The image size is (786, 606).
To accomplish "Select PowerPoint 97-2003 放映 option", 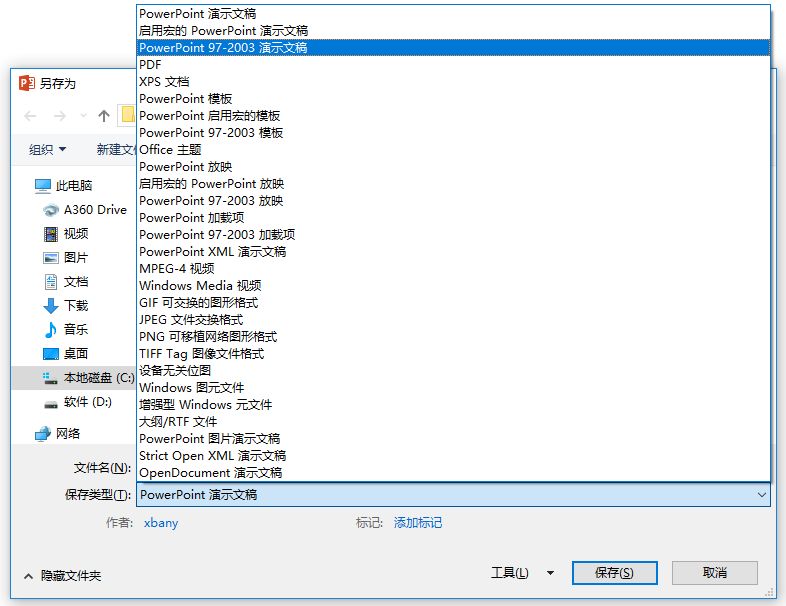I will pos(453,201).
